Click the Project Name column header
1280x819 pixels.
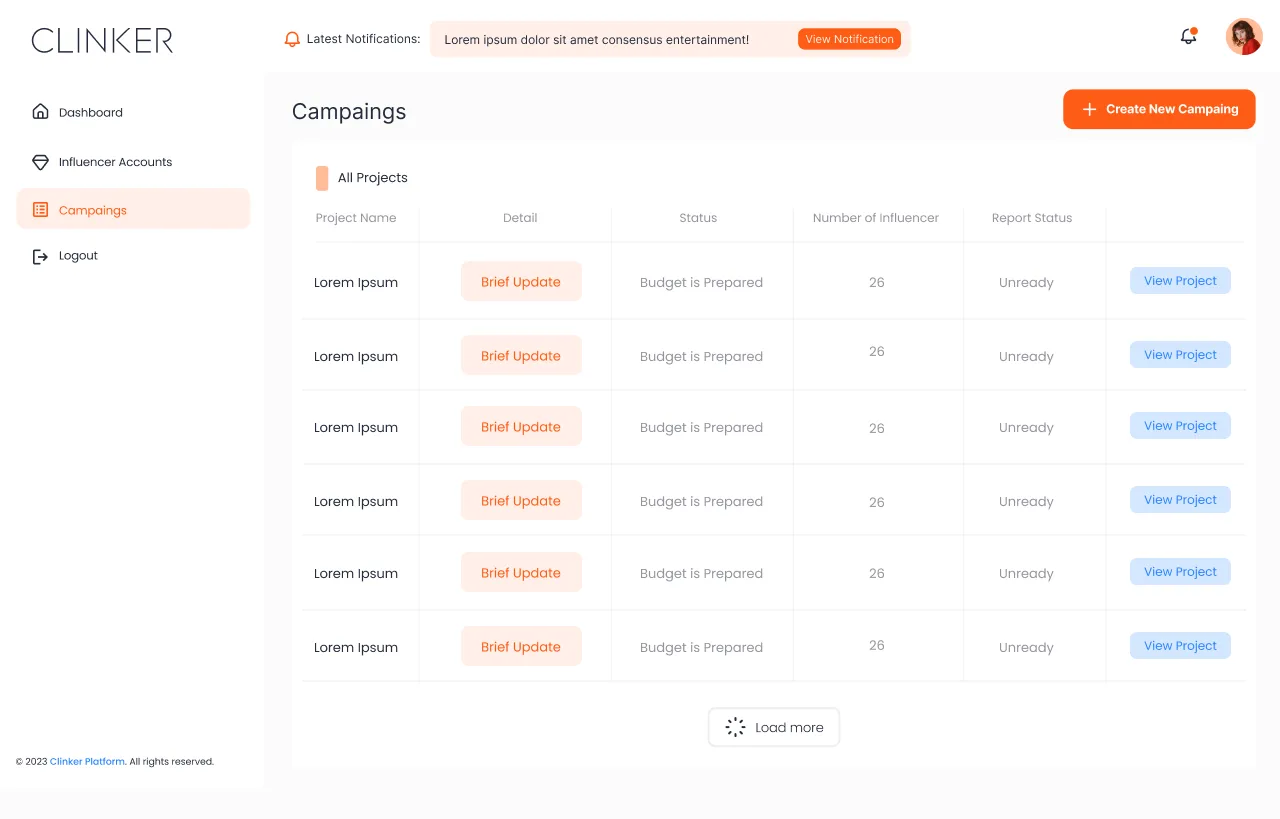[356, 218]
